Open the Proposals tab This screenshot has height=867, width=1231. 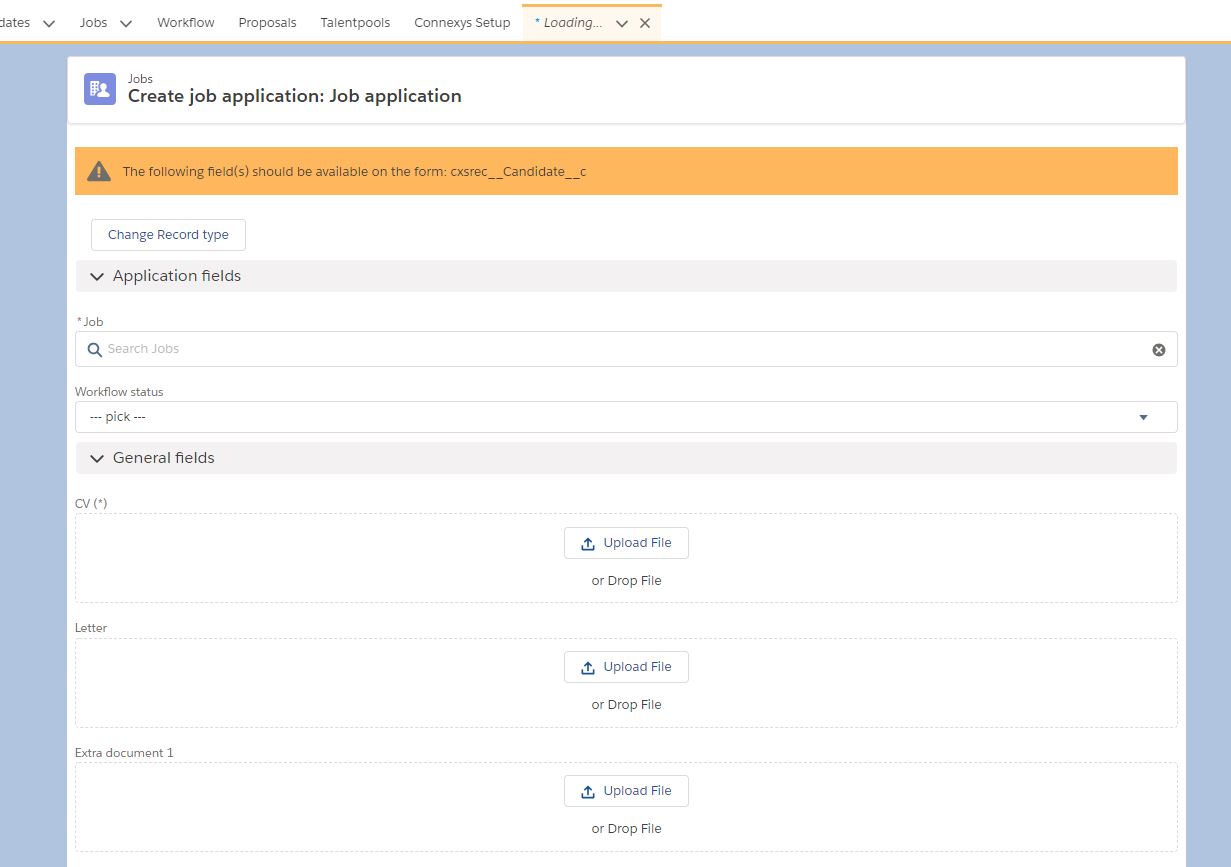(x=267, y=22)
